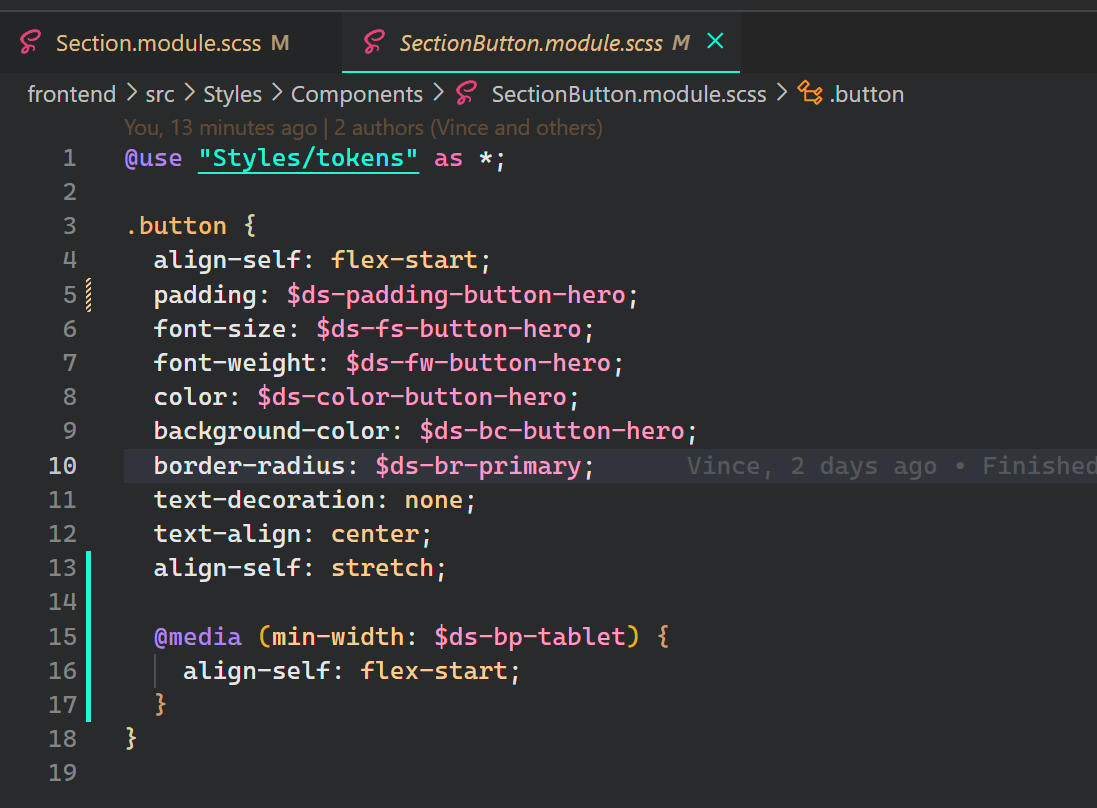Click the $ds-br-primary variable

click(x=479, y=466)
